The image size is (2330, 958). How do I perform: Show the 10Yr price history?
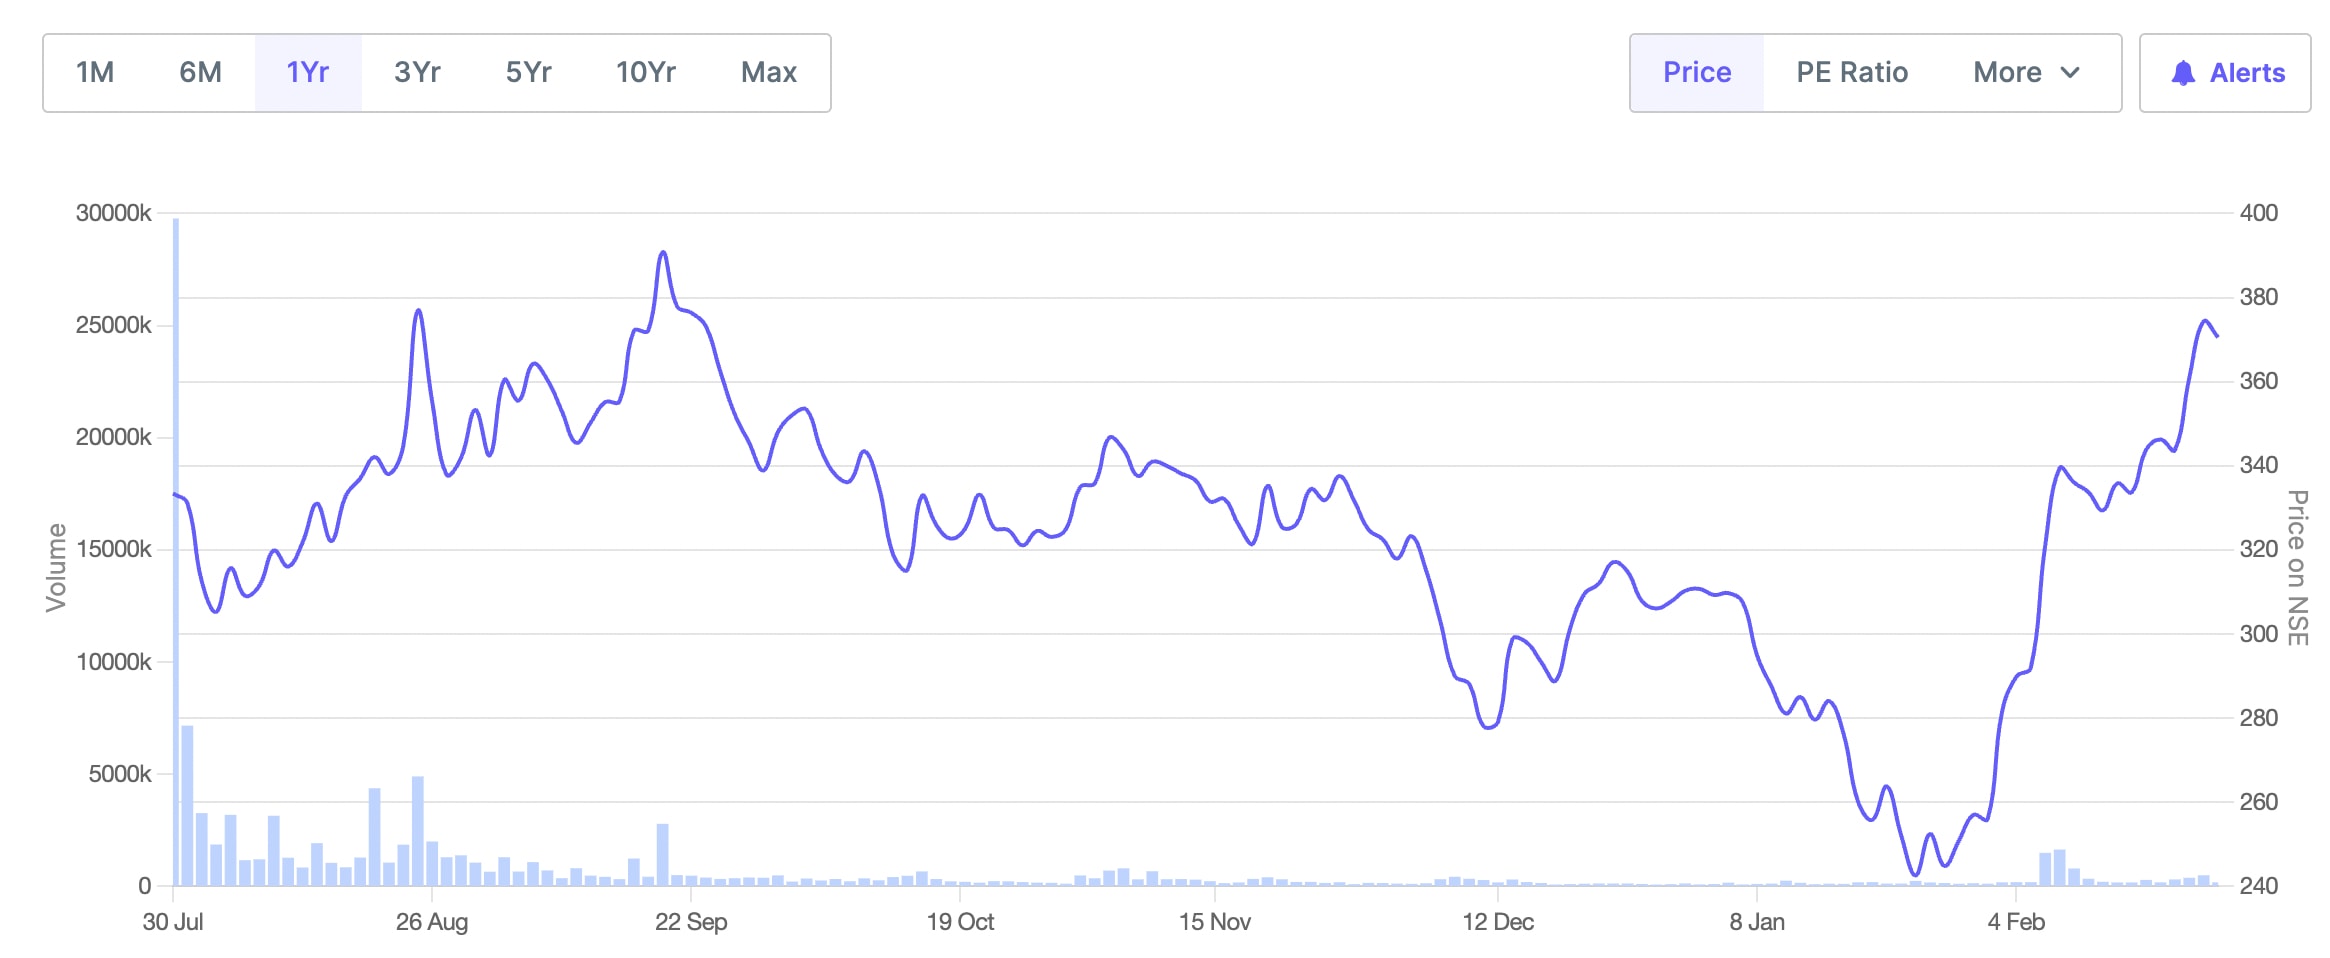click(x=645, y=73)
